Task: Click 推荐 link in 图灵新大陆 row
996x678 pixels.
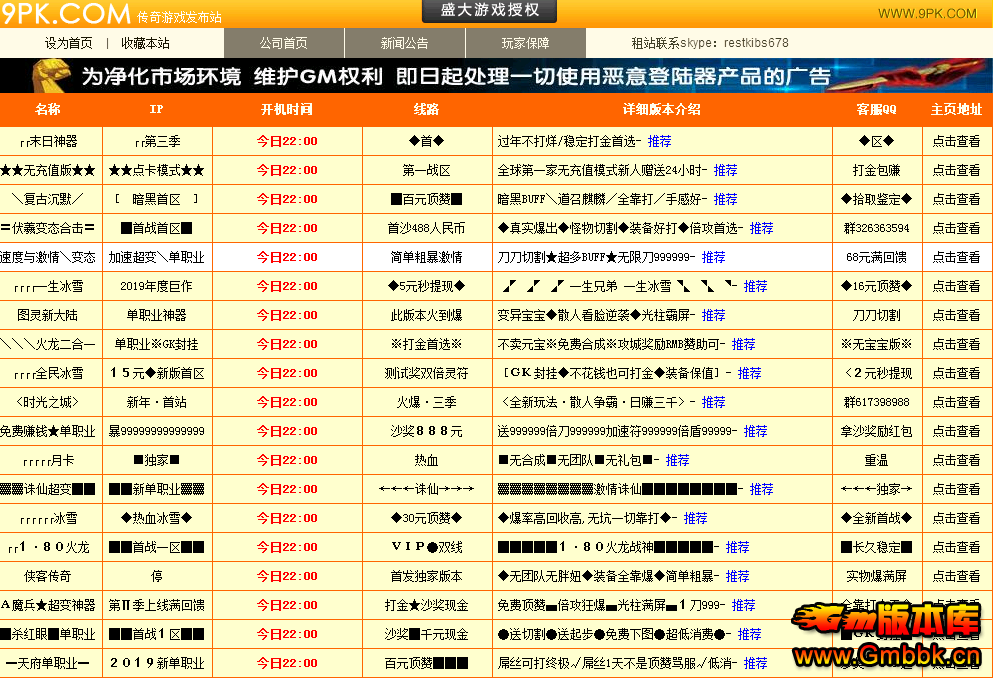Action: click(x=713, y=315)
